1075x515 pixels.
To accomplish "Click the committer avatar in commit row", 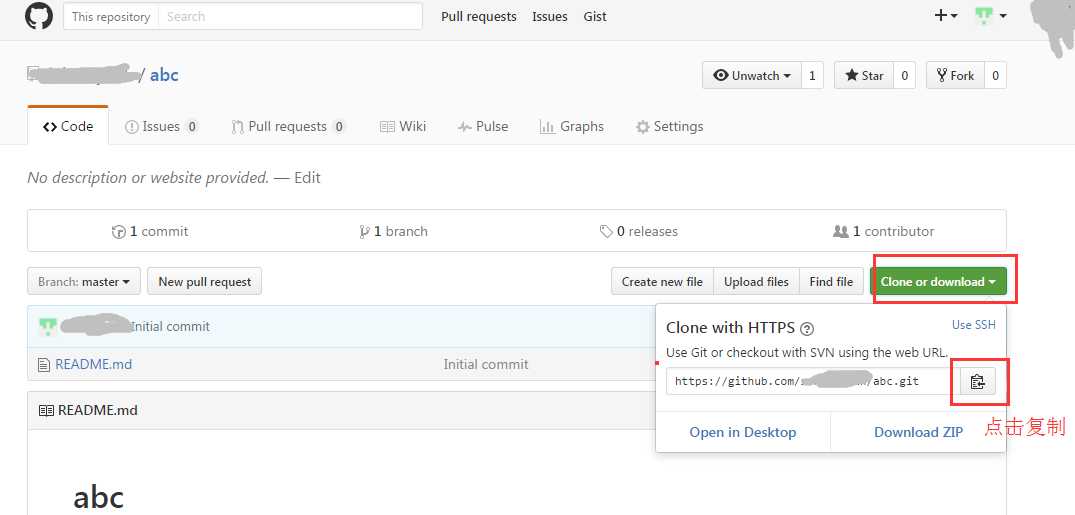I will point(47,326).
